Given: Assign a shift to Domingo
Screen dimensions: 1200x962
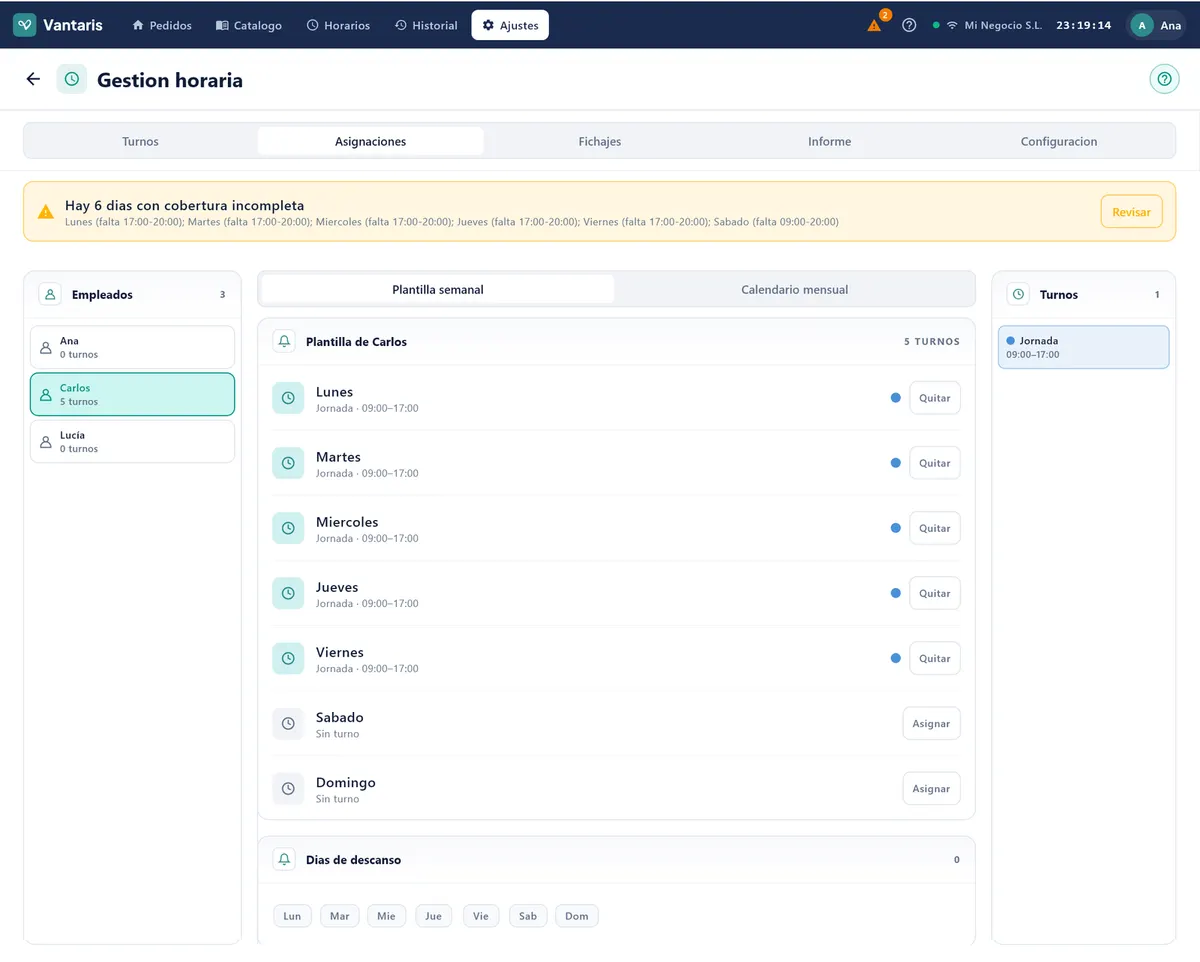Looking at the screenshot, I should pyautogui.click(x=931, y=788).
